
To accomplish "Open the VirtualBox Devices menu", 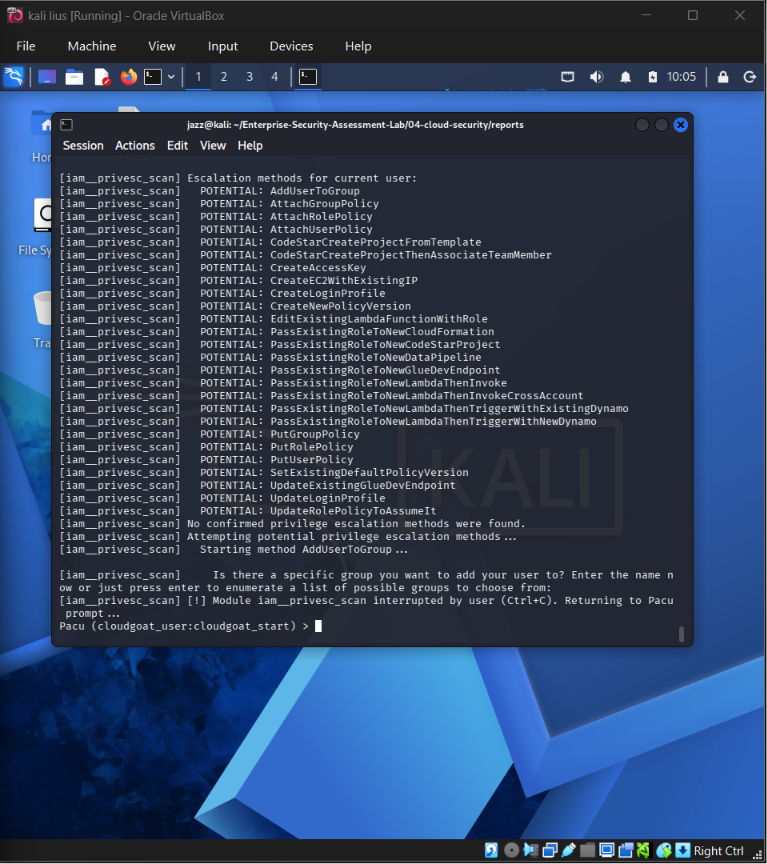I will point(291,46).
